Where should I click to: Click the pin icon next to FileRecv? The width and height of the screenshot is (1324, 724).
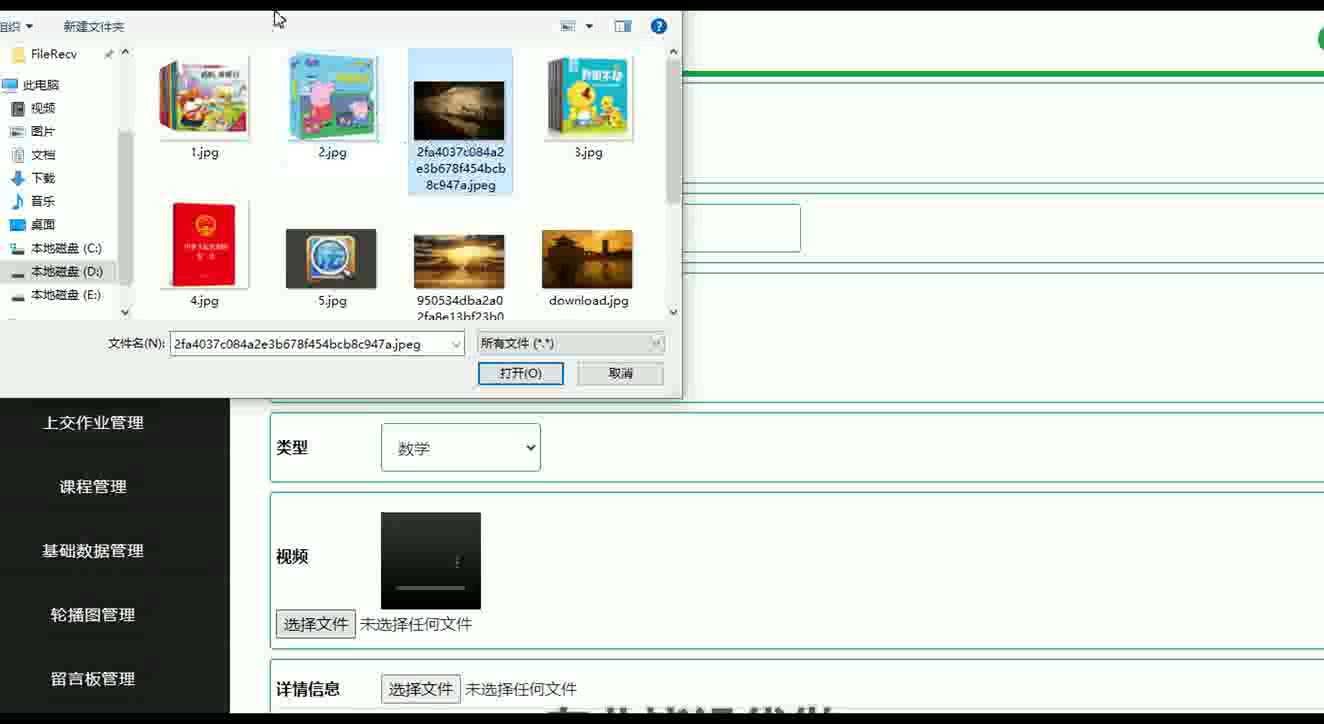point(108,54)
